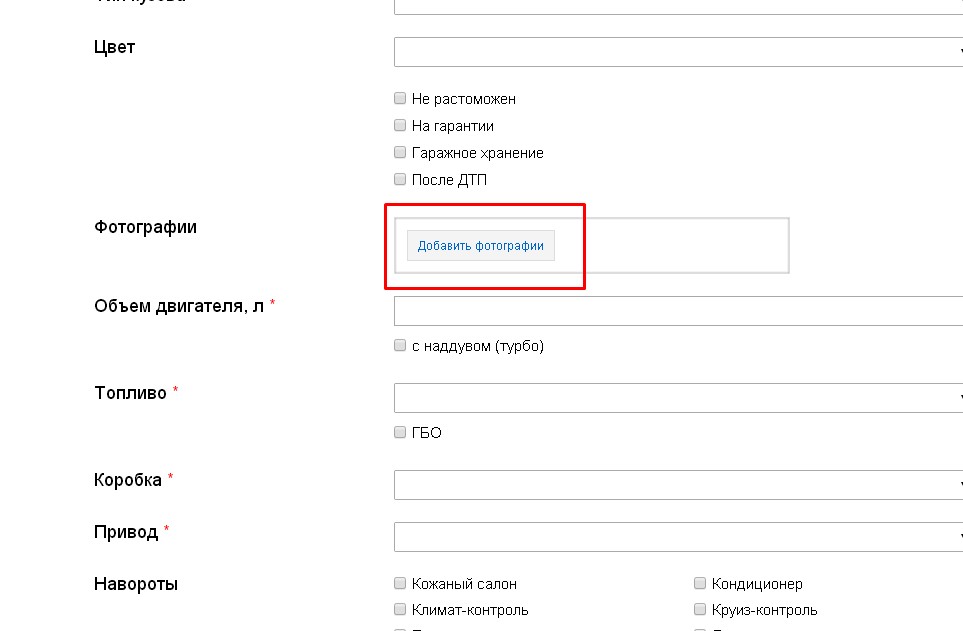Toggle the Круиз-контроль checkbox
This screenshot has width=963, height=631.
pyautogui.click(x=700, y=610)
